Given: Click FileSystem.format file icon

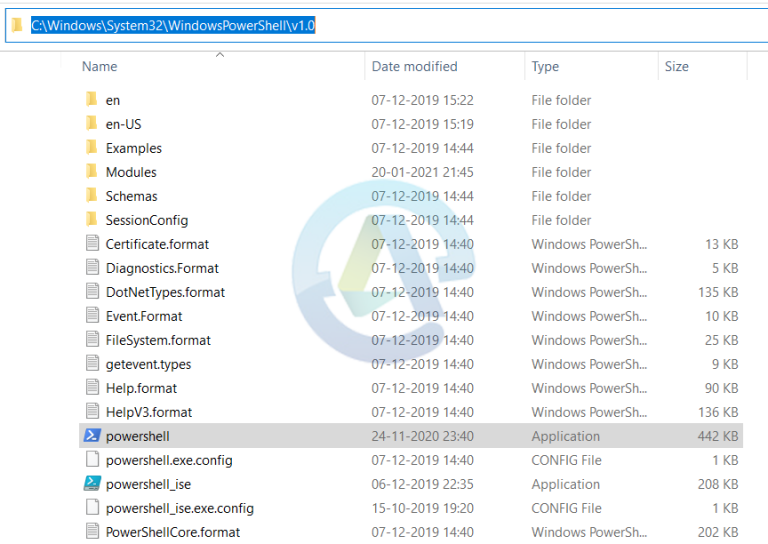Looking at the screenshot, I should (92, 339).
